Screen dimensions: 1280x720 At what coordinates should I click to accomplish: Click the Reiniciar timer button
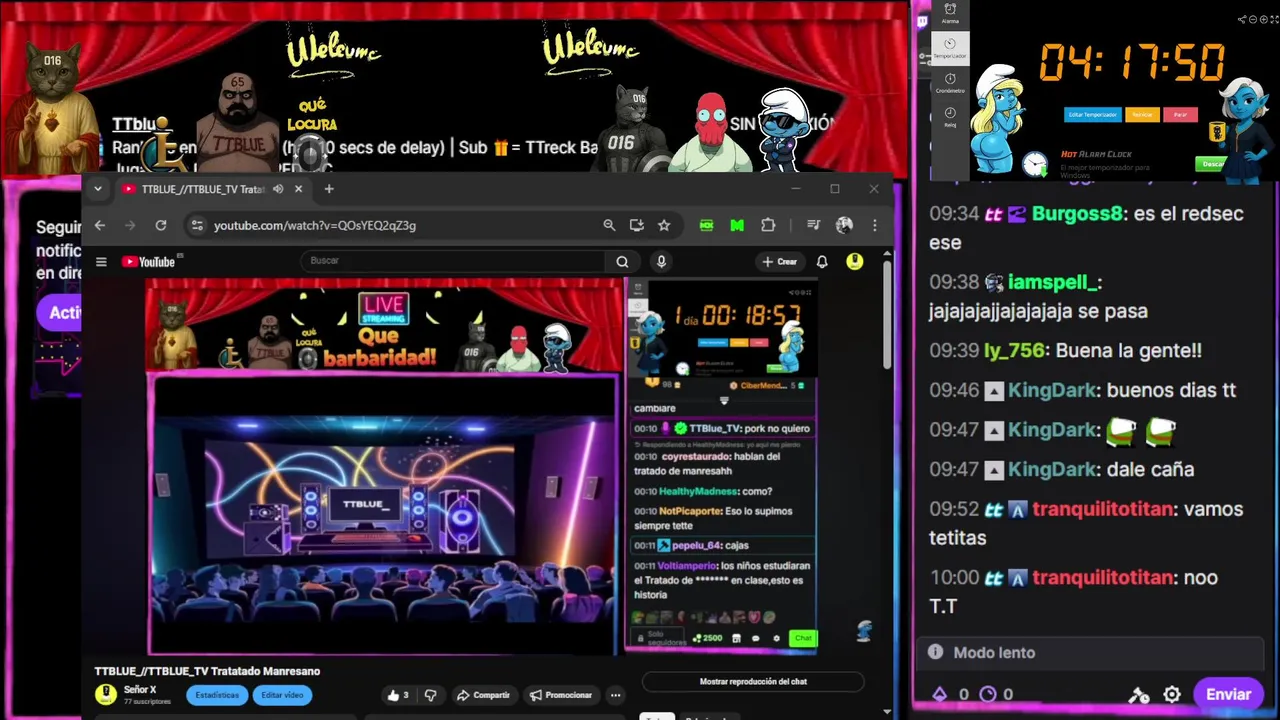click(x=1142, y=115)
